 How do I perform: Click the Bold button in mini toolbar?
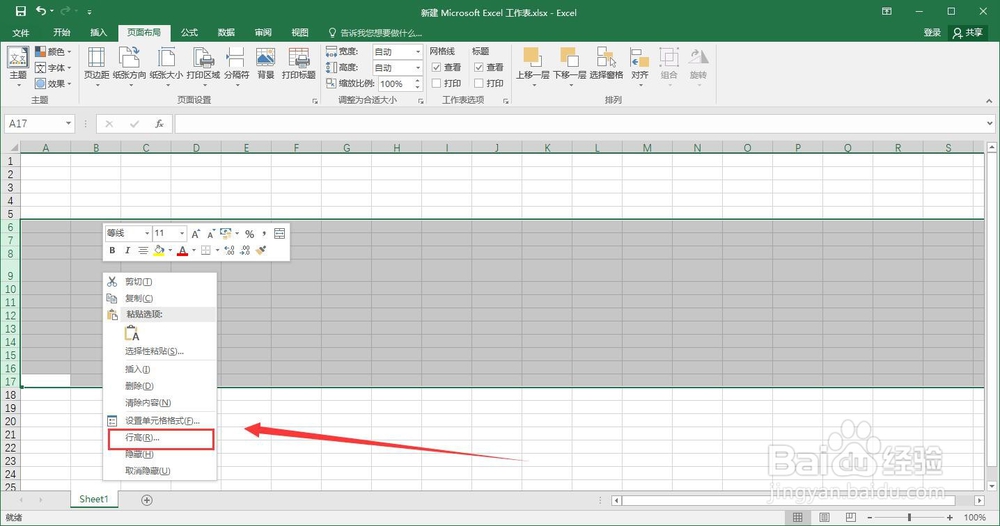click(112, 251)
